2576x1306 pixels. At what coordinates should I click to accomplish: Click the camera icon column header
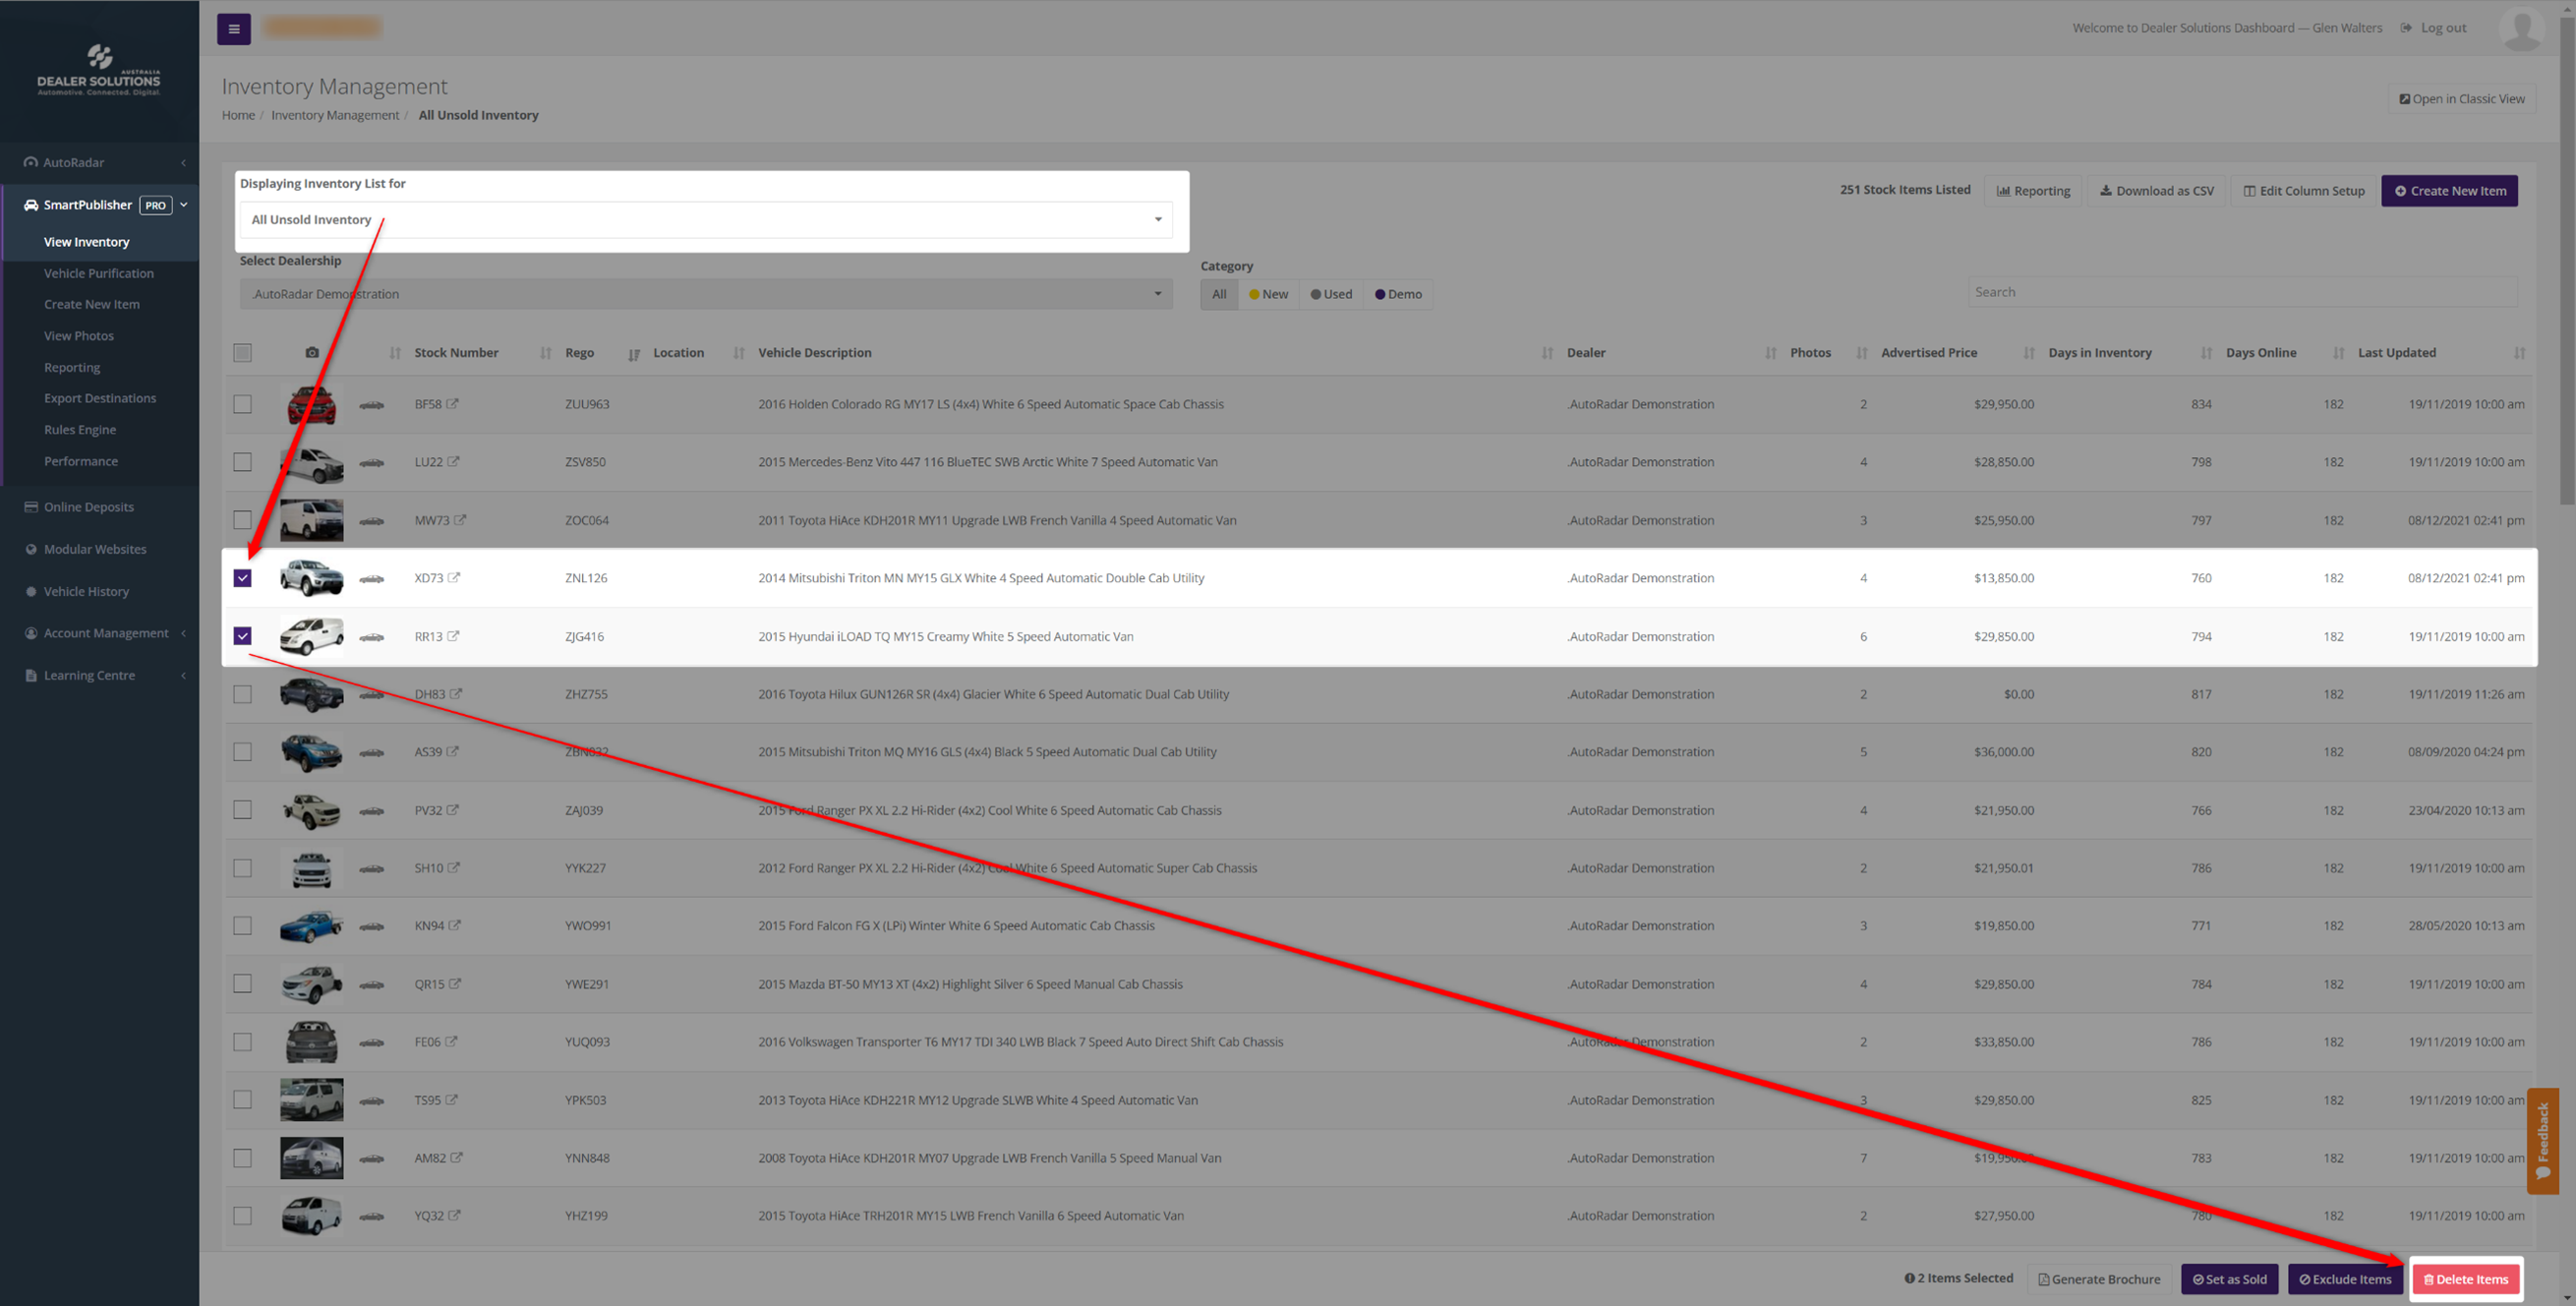[x=312, y=353]
